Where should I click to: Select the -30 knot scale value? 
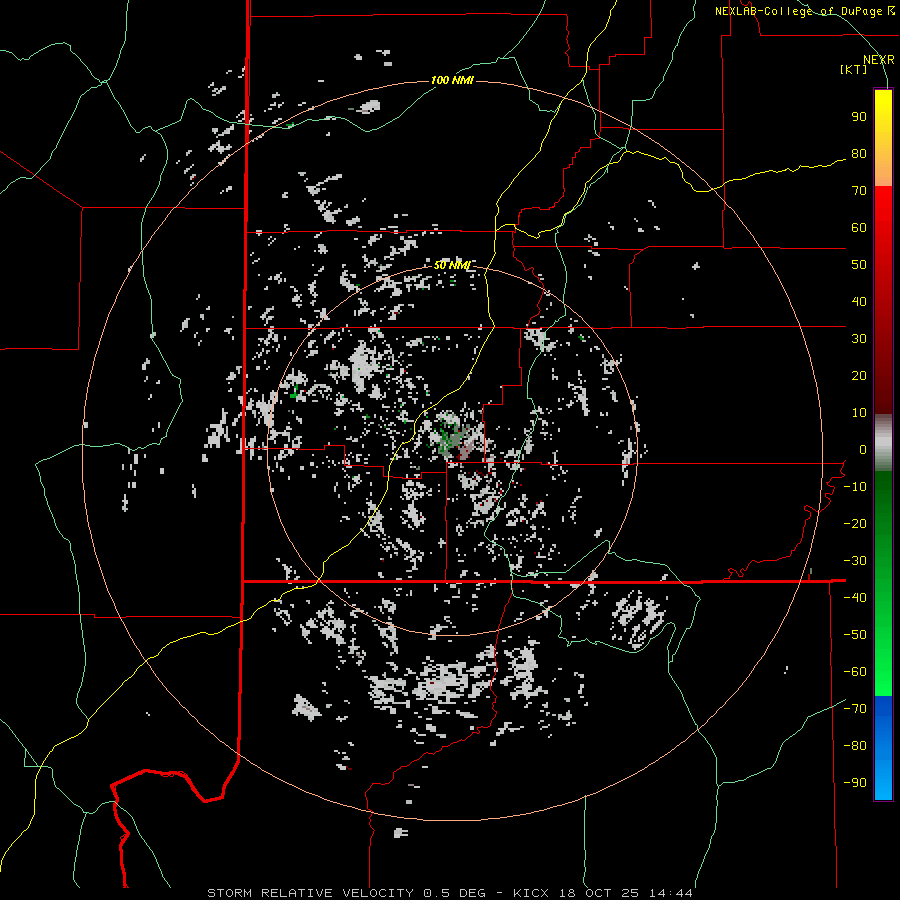[855, 561]
